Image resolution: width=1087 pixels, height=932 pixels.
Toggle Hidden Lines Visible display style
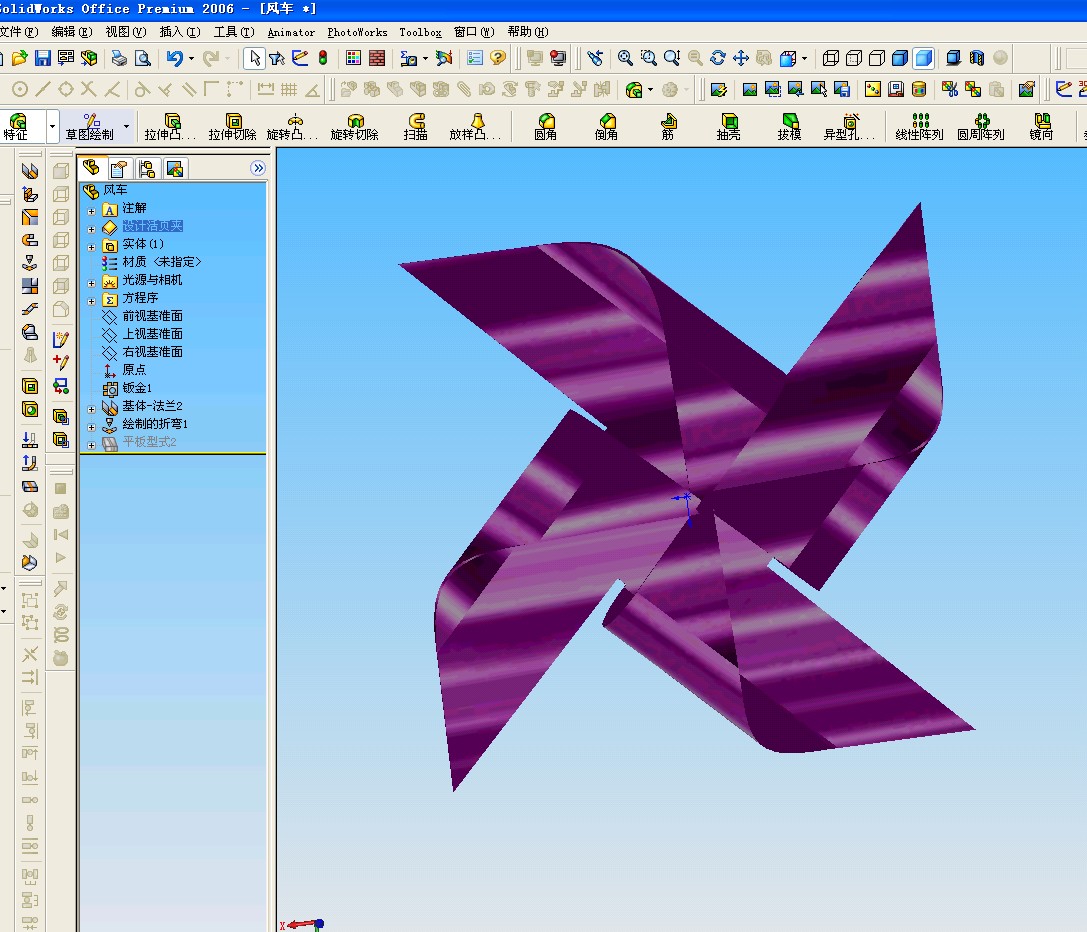tap(853, 58)
